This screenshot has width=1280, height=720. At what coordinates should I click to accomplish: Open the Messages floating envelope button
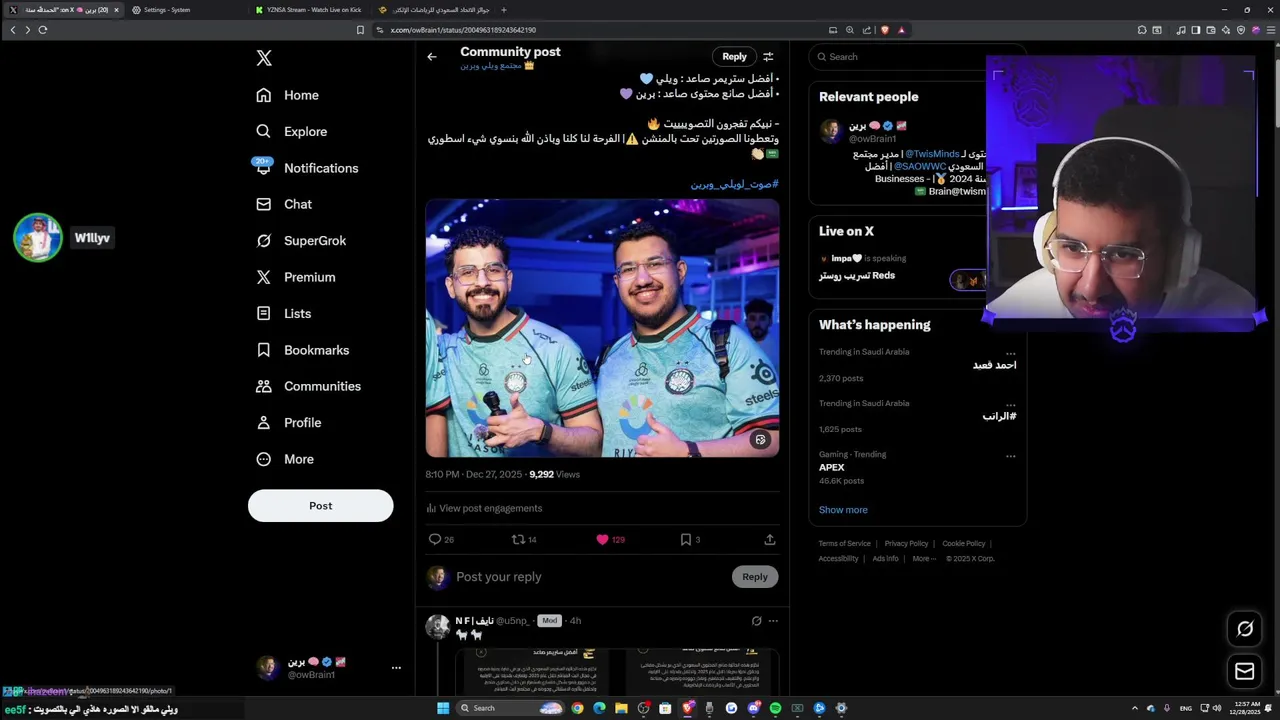pos(1245,671)
